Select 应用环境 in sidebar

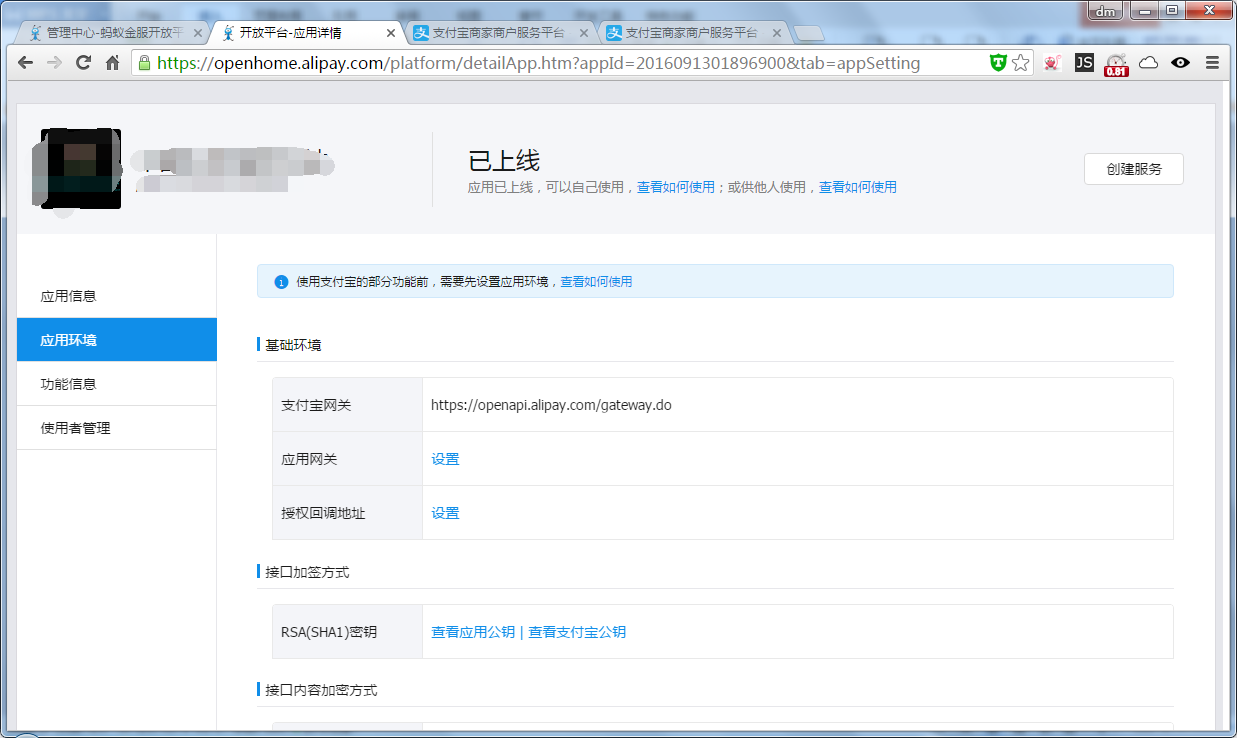coord(117,340)
